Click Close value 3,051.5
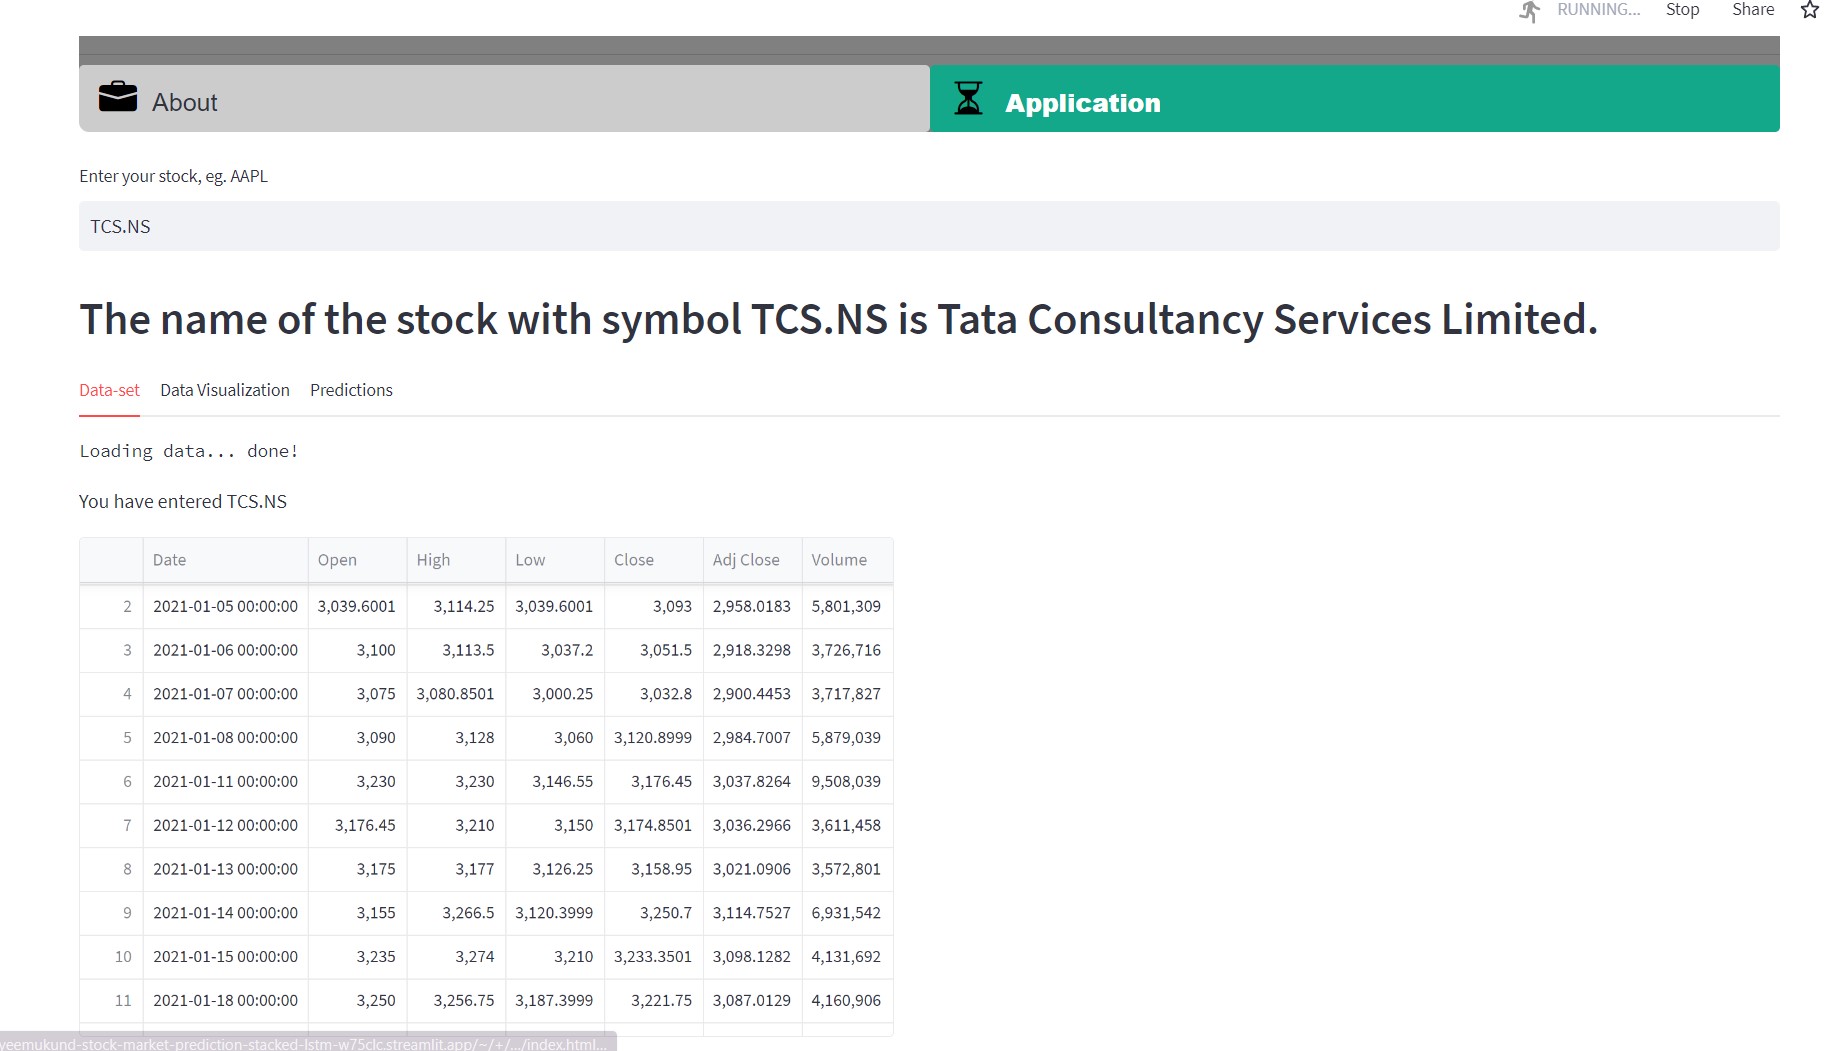The height and width of the screenshot is (1051, 1830). [x=654, y=650]
